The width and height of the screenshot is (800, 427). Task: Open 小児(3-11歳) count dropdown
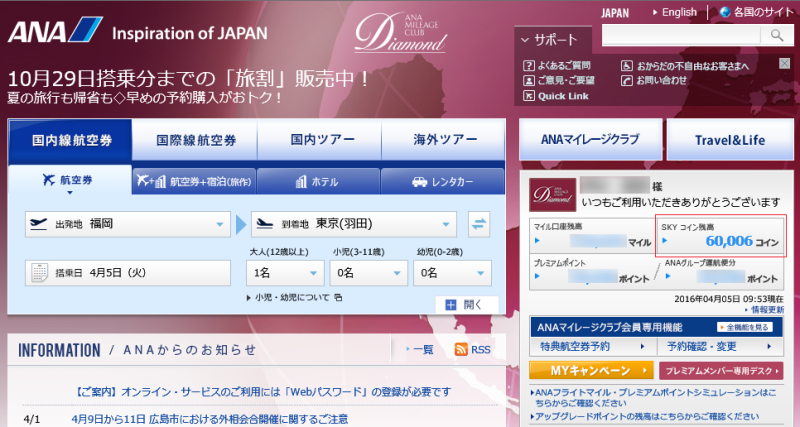click(x=369, y=273)
